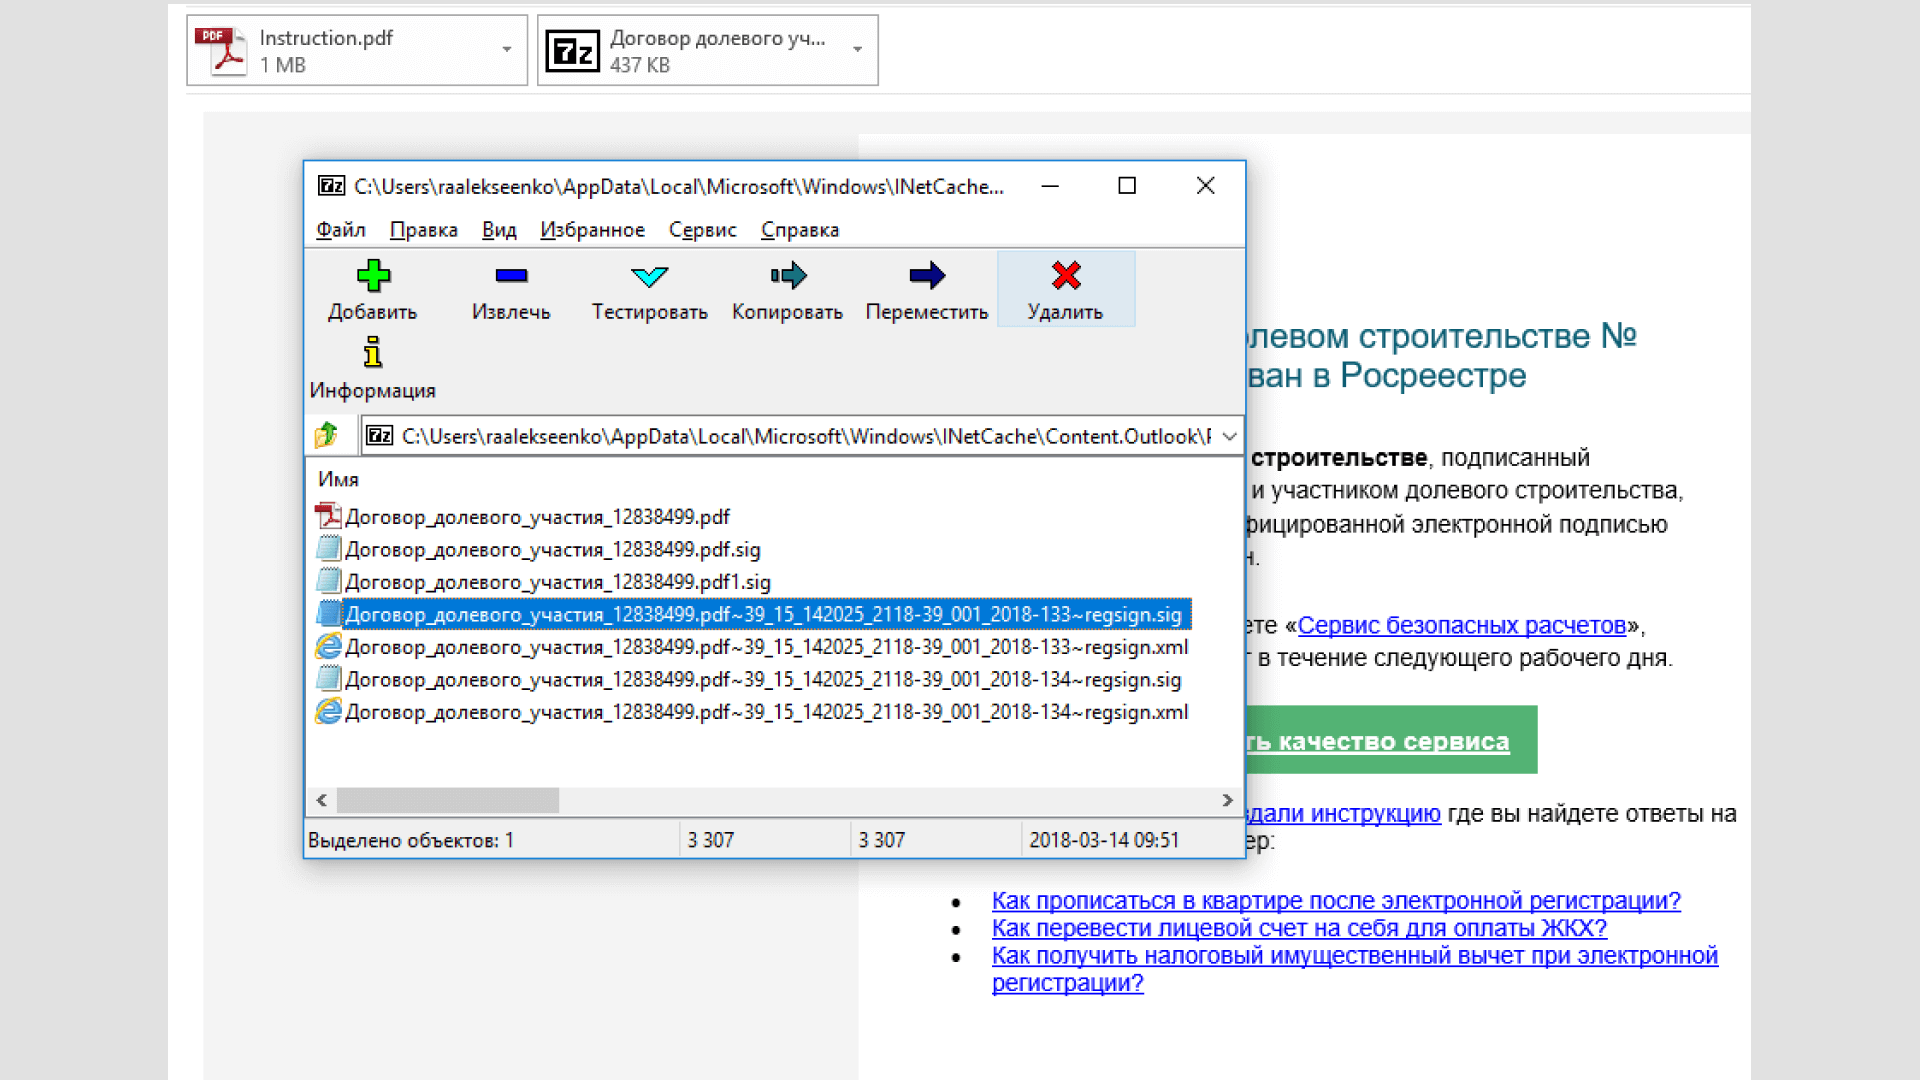The image size is (1920, 1080).
Task: Select file Договор_долевого_участия_12838499.pdf
Action: (x=537, y=517)
